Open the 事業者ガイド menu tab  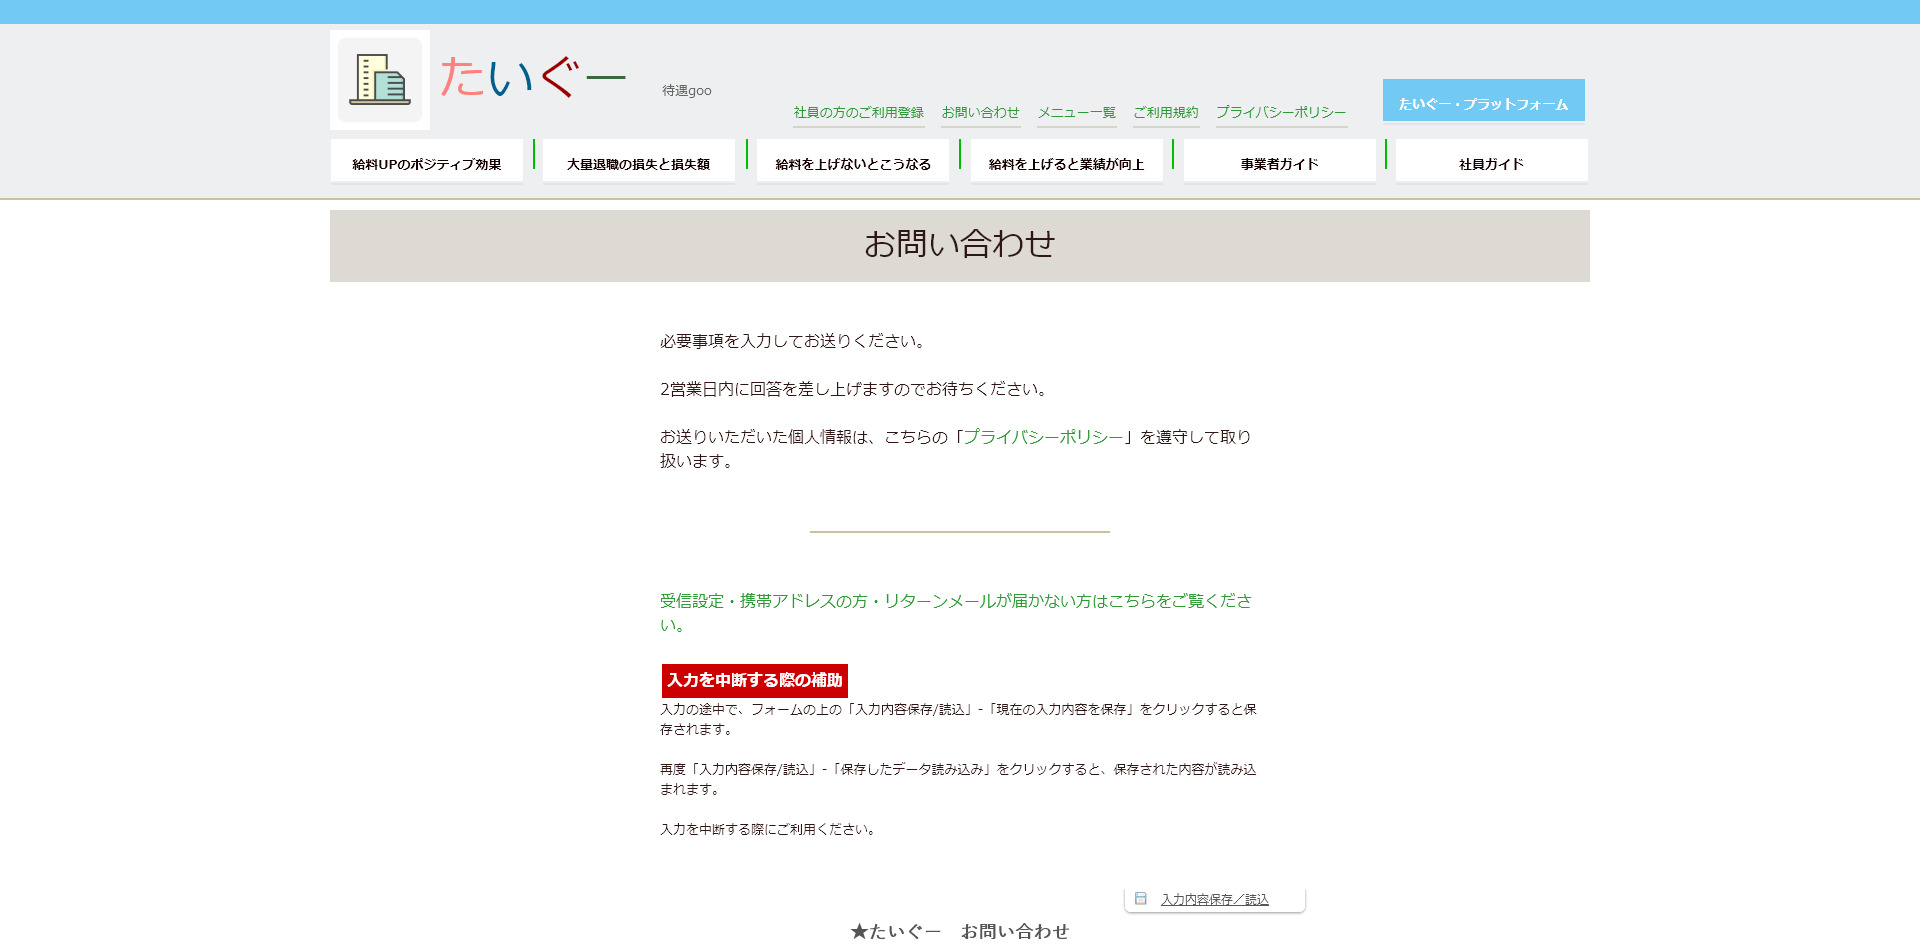point(1279,162)
